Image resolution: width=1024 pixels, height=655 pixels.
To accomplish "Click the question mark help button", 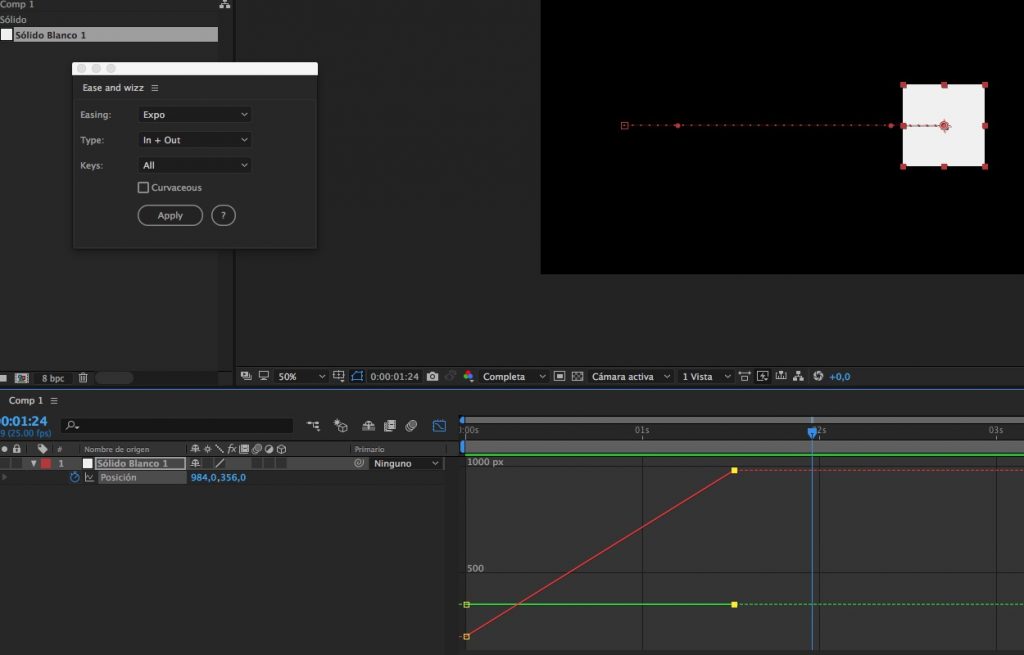I will pos(223,215).
